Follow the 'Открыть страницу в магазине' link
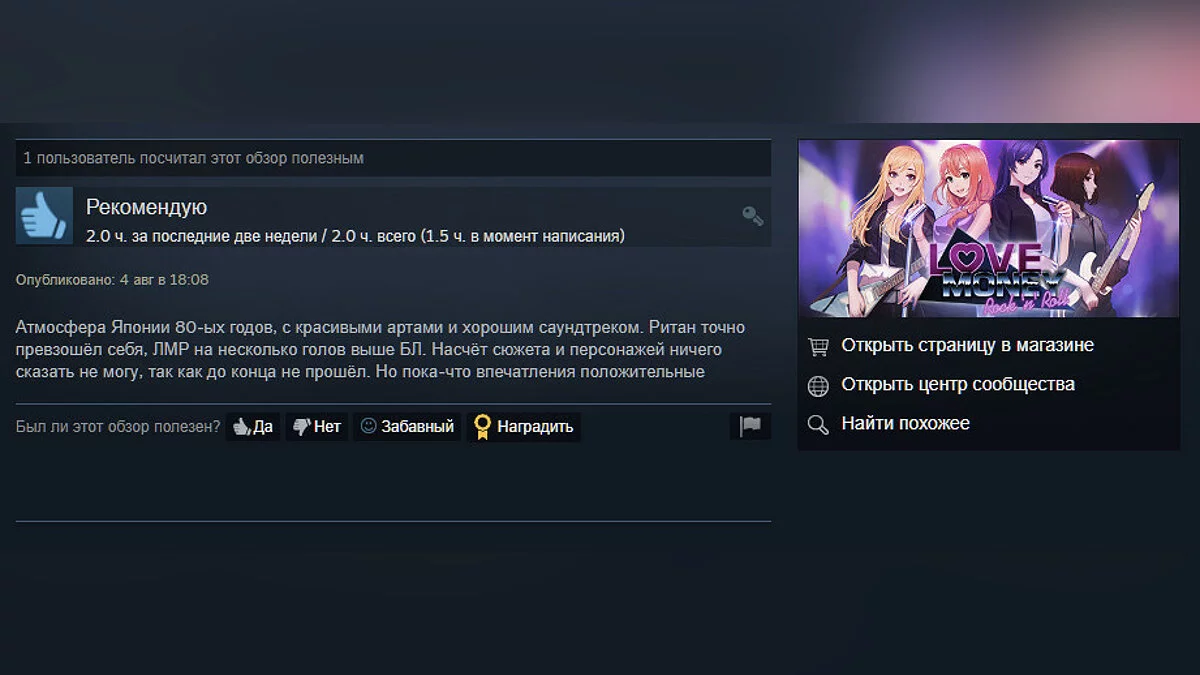 (x=967, y=345)
